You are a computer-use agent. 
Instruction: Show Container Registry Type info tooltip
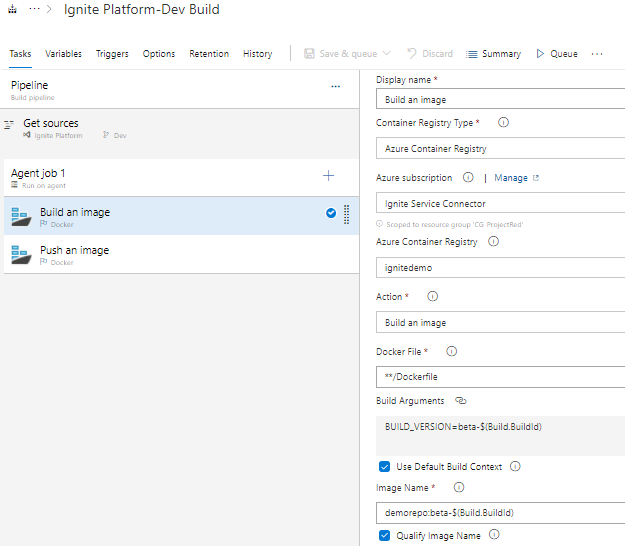(x=503, y=122)
